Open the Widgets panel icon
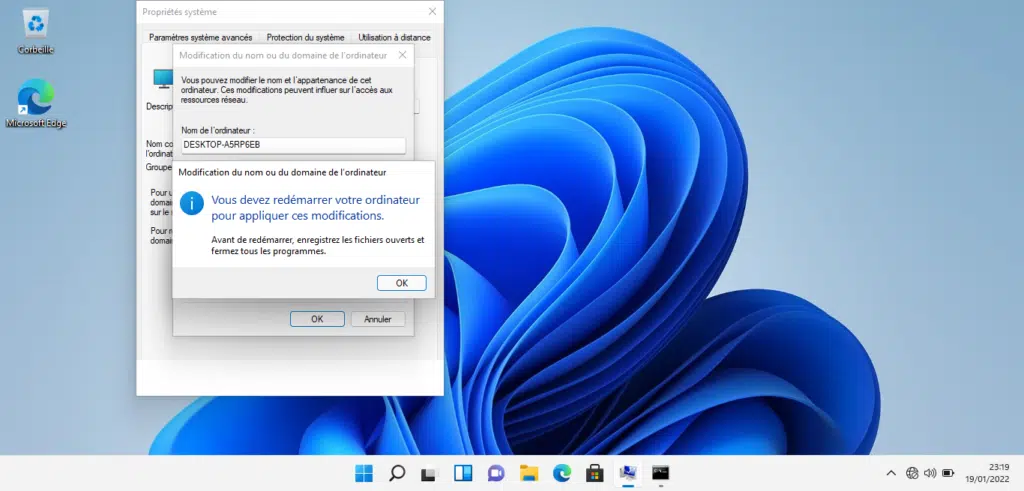This screenshot has width=1024, height=491. point(463,473)
